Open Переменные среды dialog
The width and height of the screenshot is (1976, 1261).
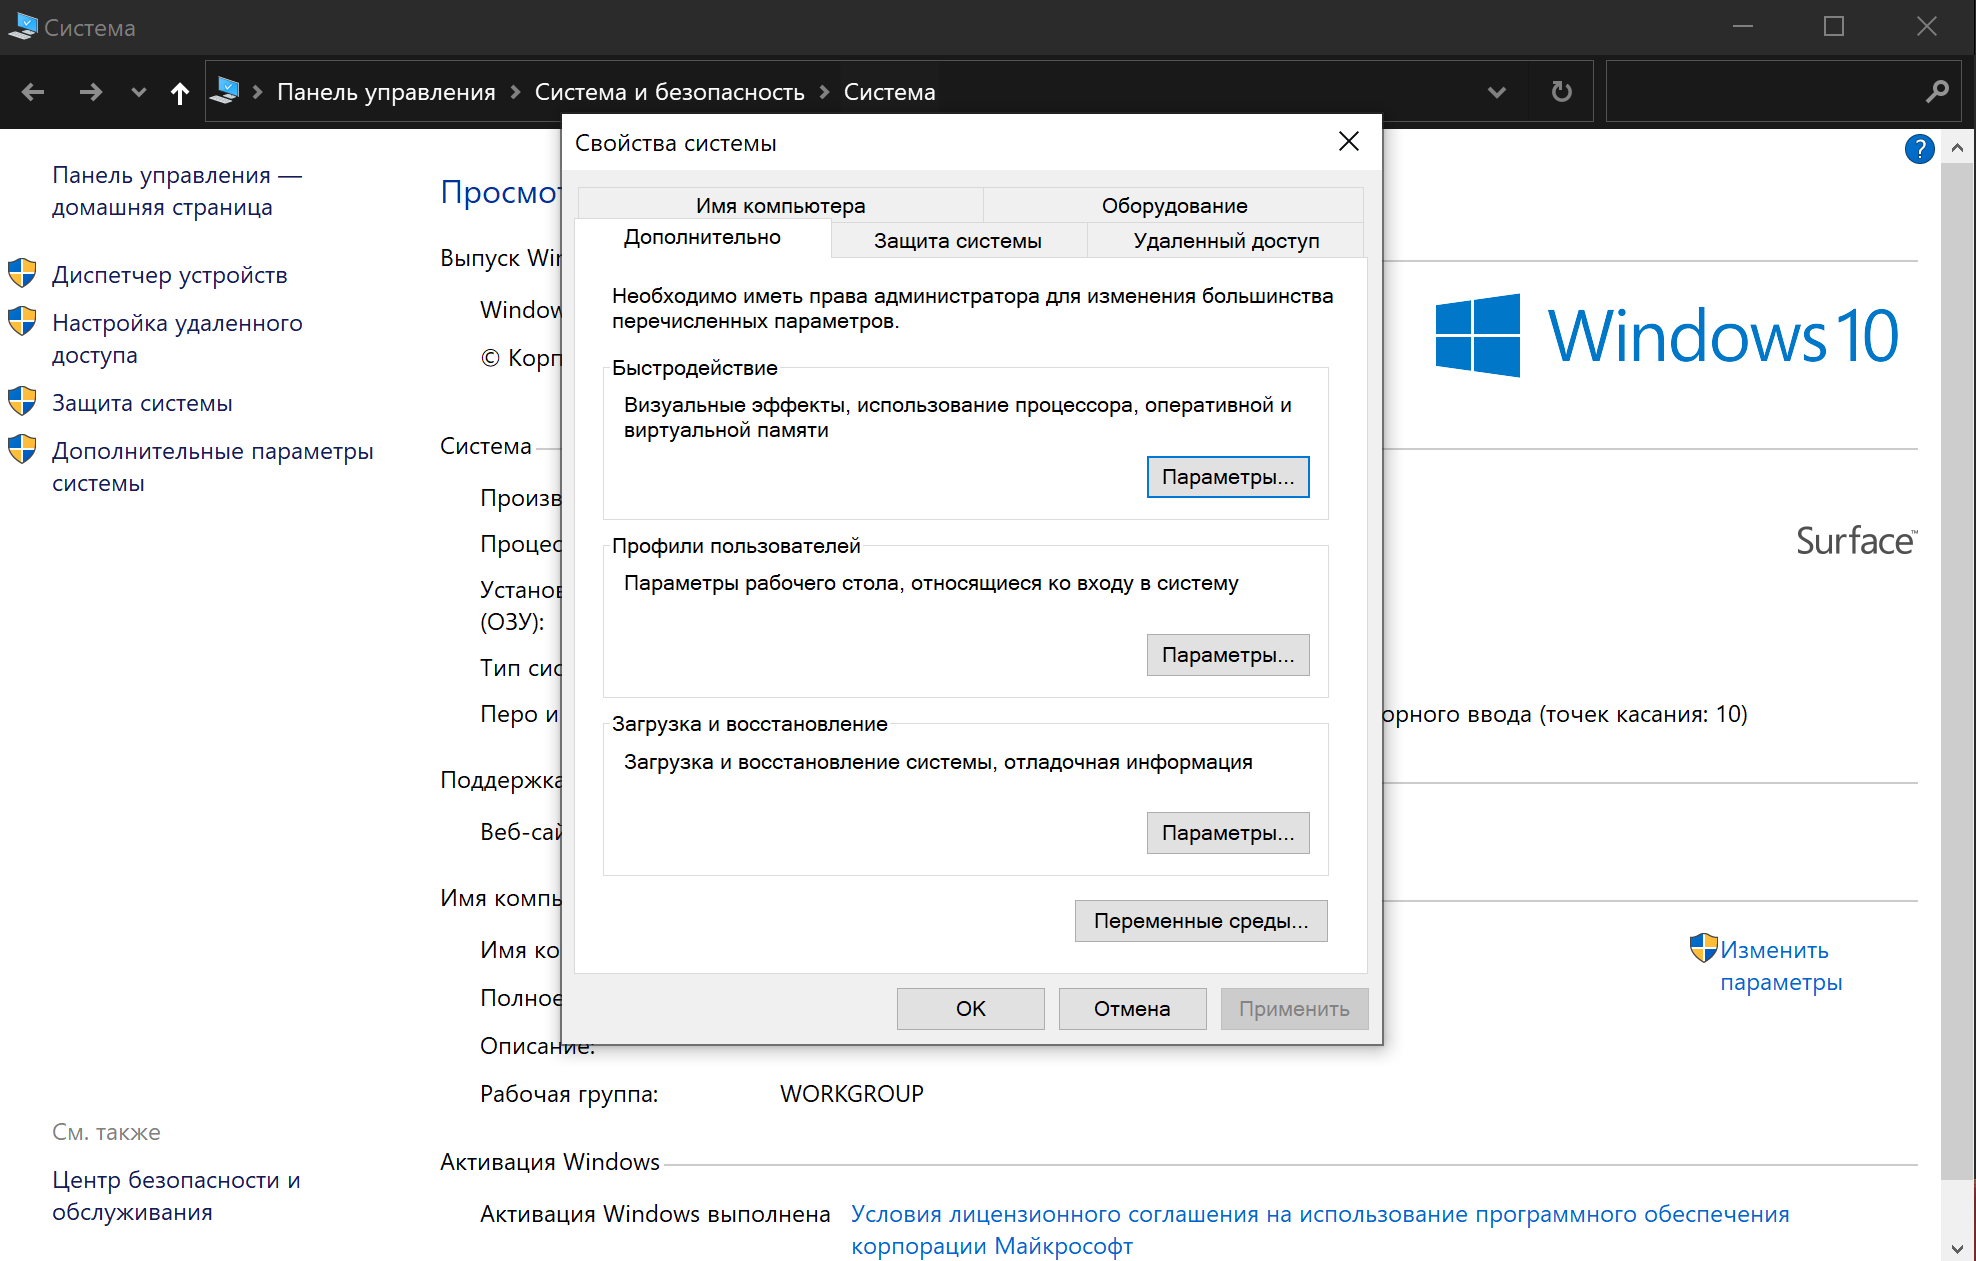pos(1201,921)
